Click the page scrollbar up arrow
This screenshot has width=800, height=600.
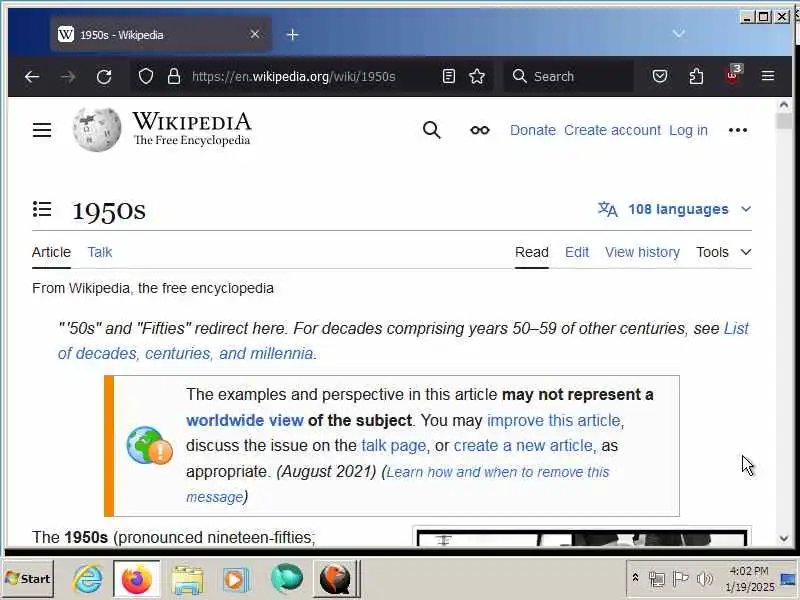[784, 105]
